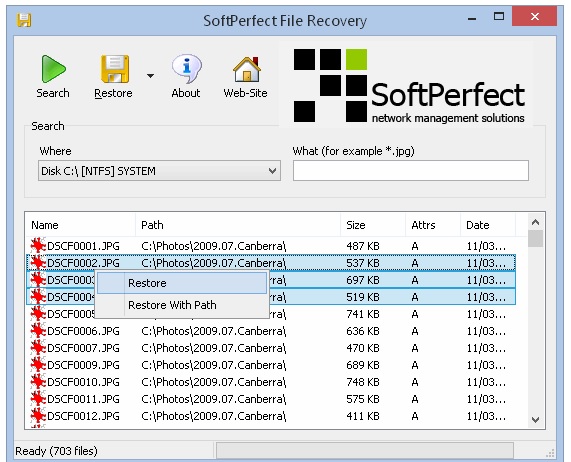Click the deleted-file icon next to DSCF0011.JPG

(x=38, y=399)
